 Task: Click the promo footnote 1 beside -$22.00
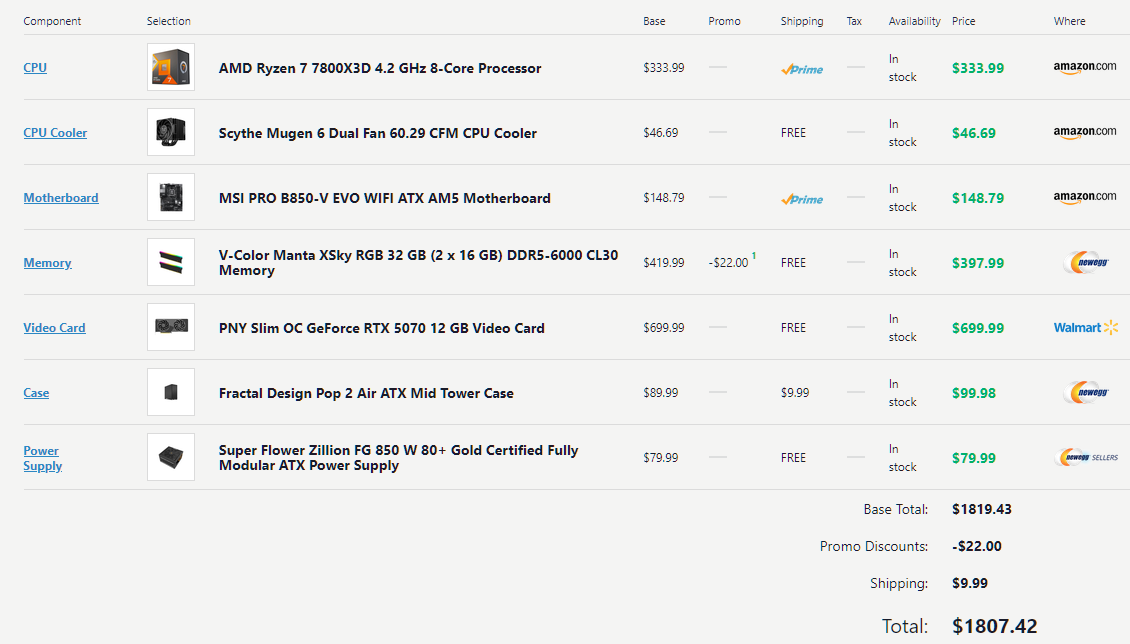[754, 256]
